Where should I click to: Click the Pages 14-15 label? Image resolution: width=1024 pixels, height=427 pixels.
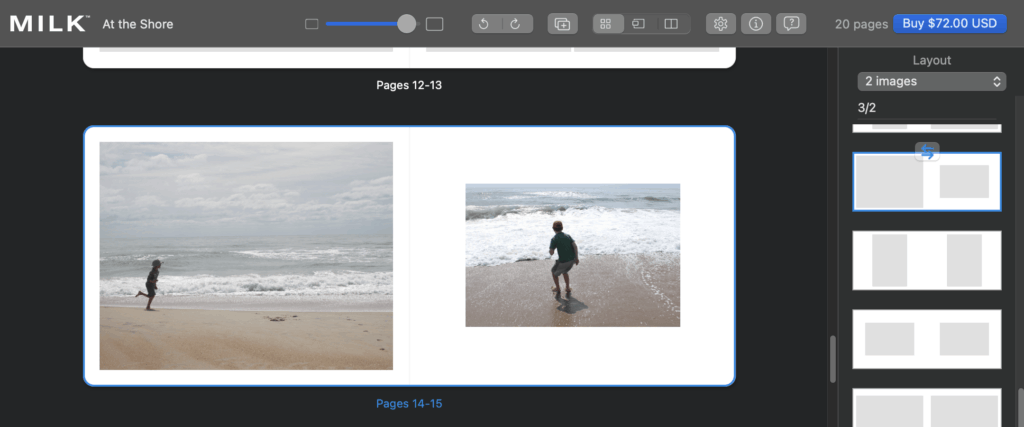409,403
